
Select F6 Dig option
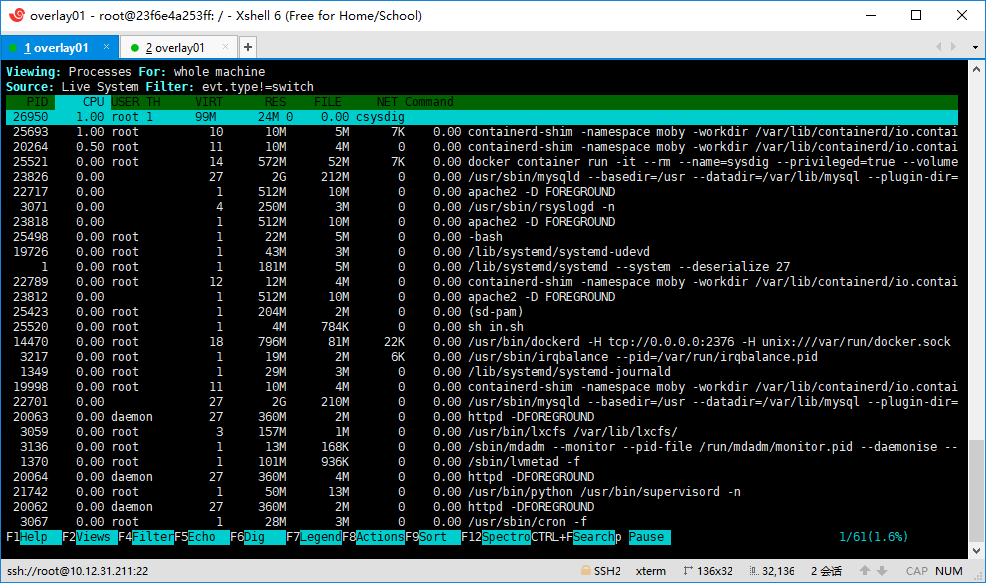pyautogui.click(x=258, y=537)
